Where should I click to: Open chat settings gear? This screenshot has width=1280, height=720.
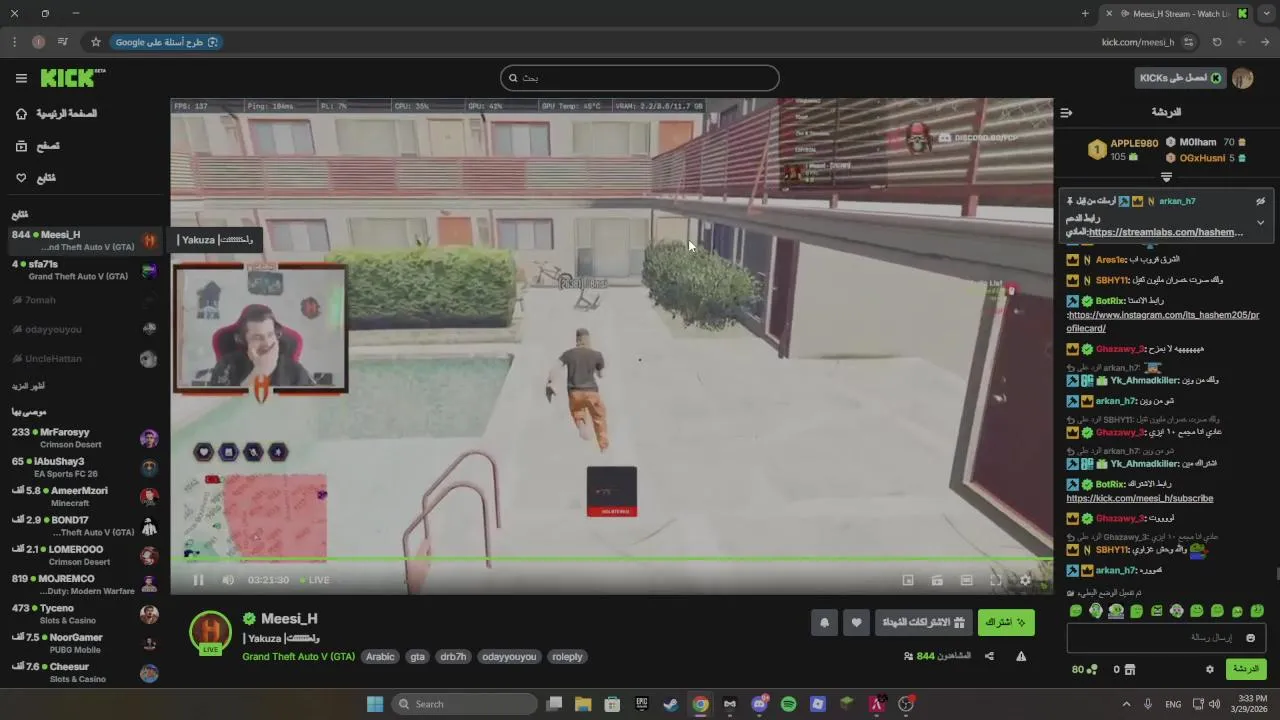(x=1209, y=669)
